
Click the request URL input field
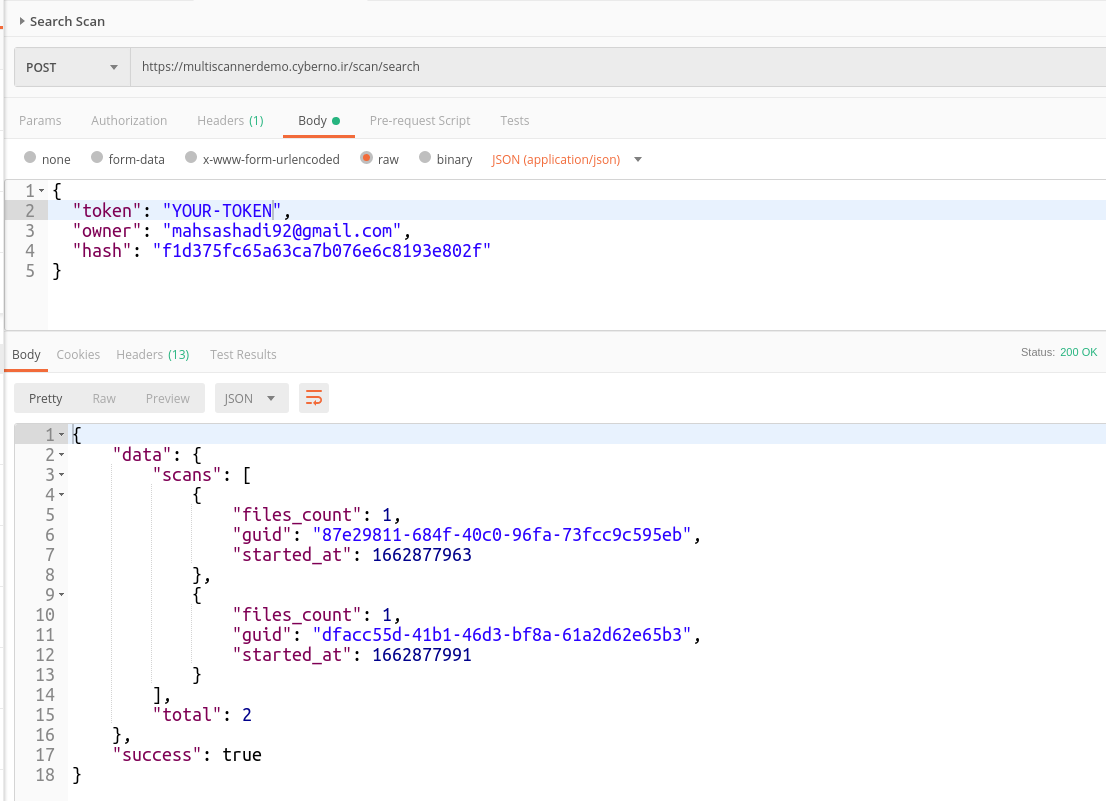(600, 67)
